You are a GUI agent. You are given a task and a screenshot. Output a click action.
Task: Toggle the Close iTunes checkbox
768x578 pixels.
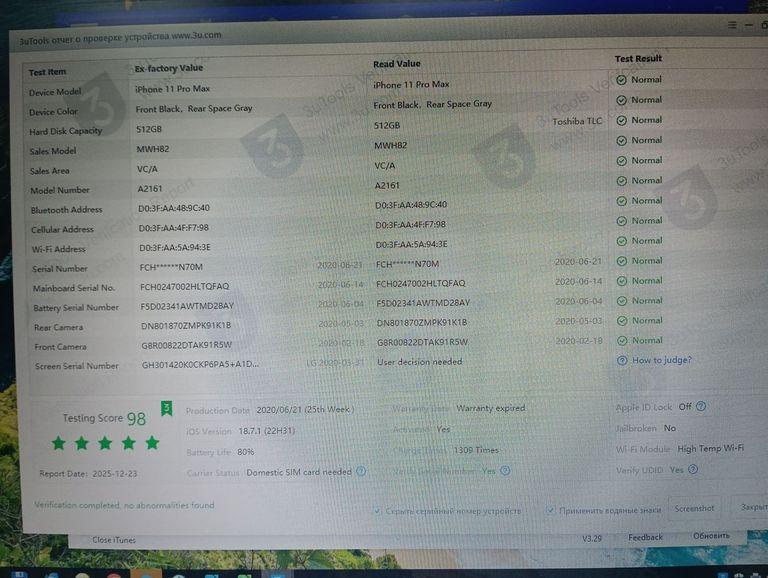coord(84,540)
